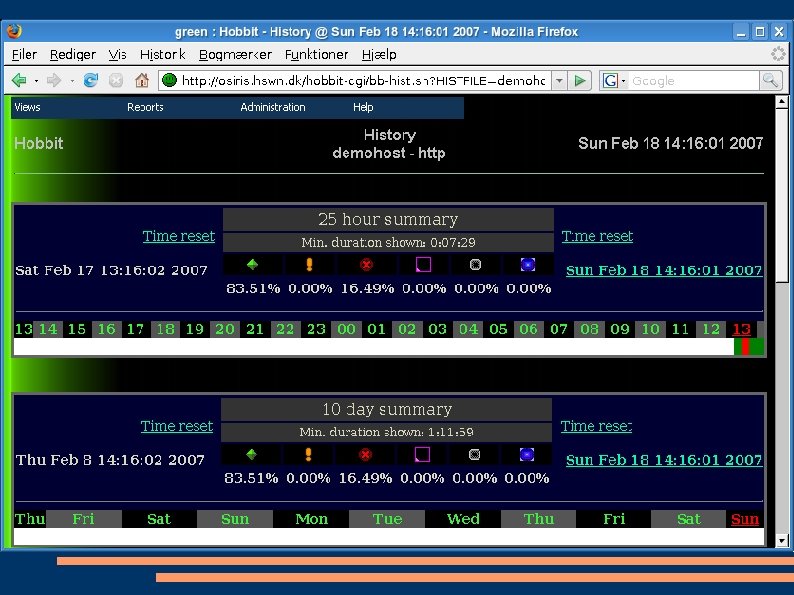The height and width of the screenshot is (595, 794).
Task: Click in the URL address field
Action: [x=363, y=81]
